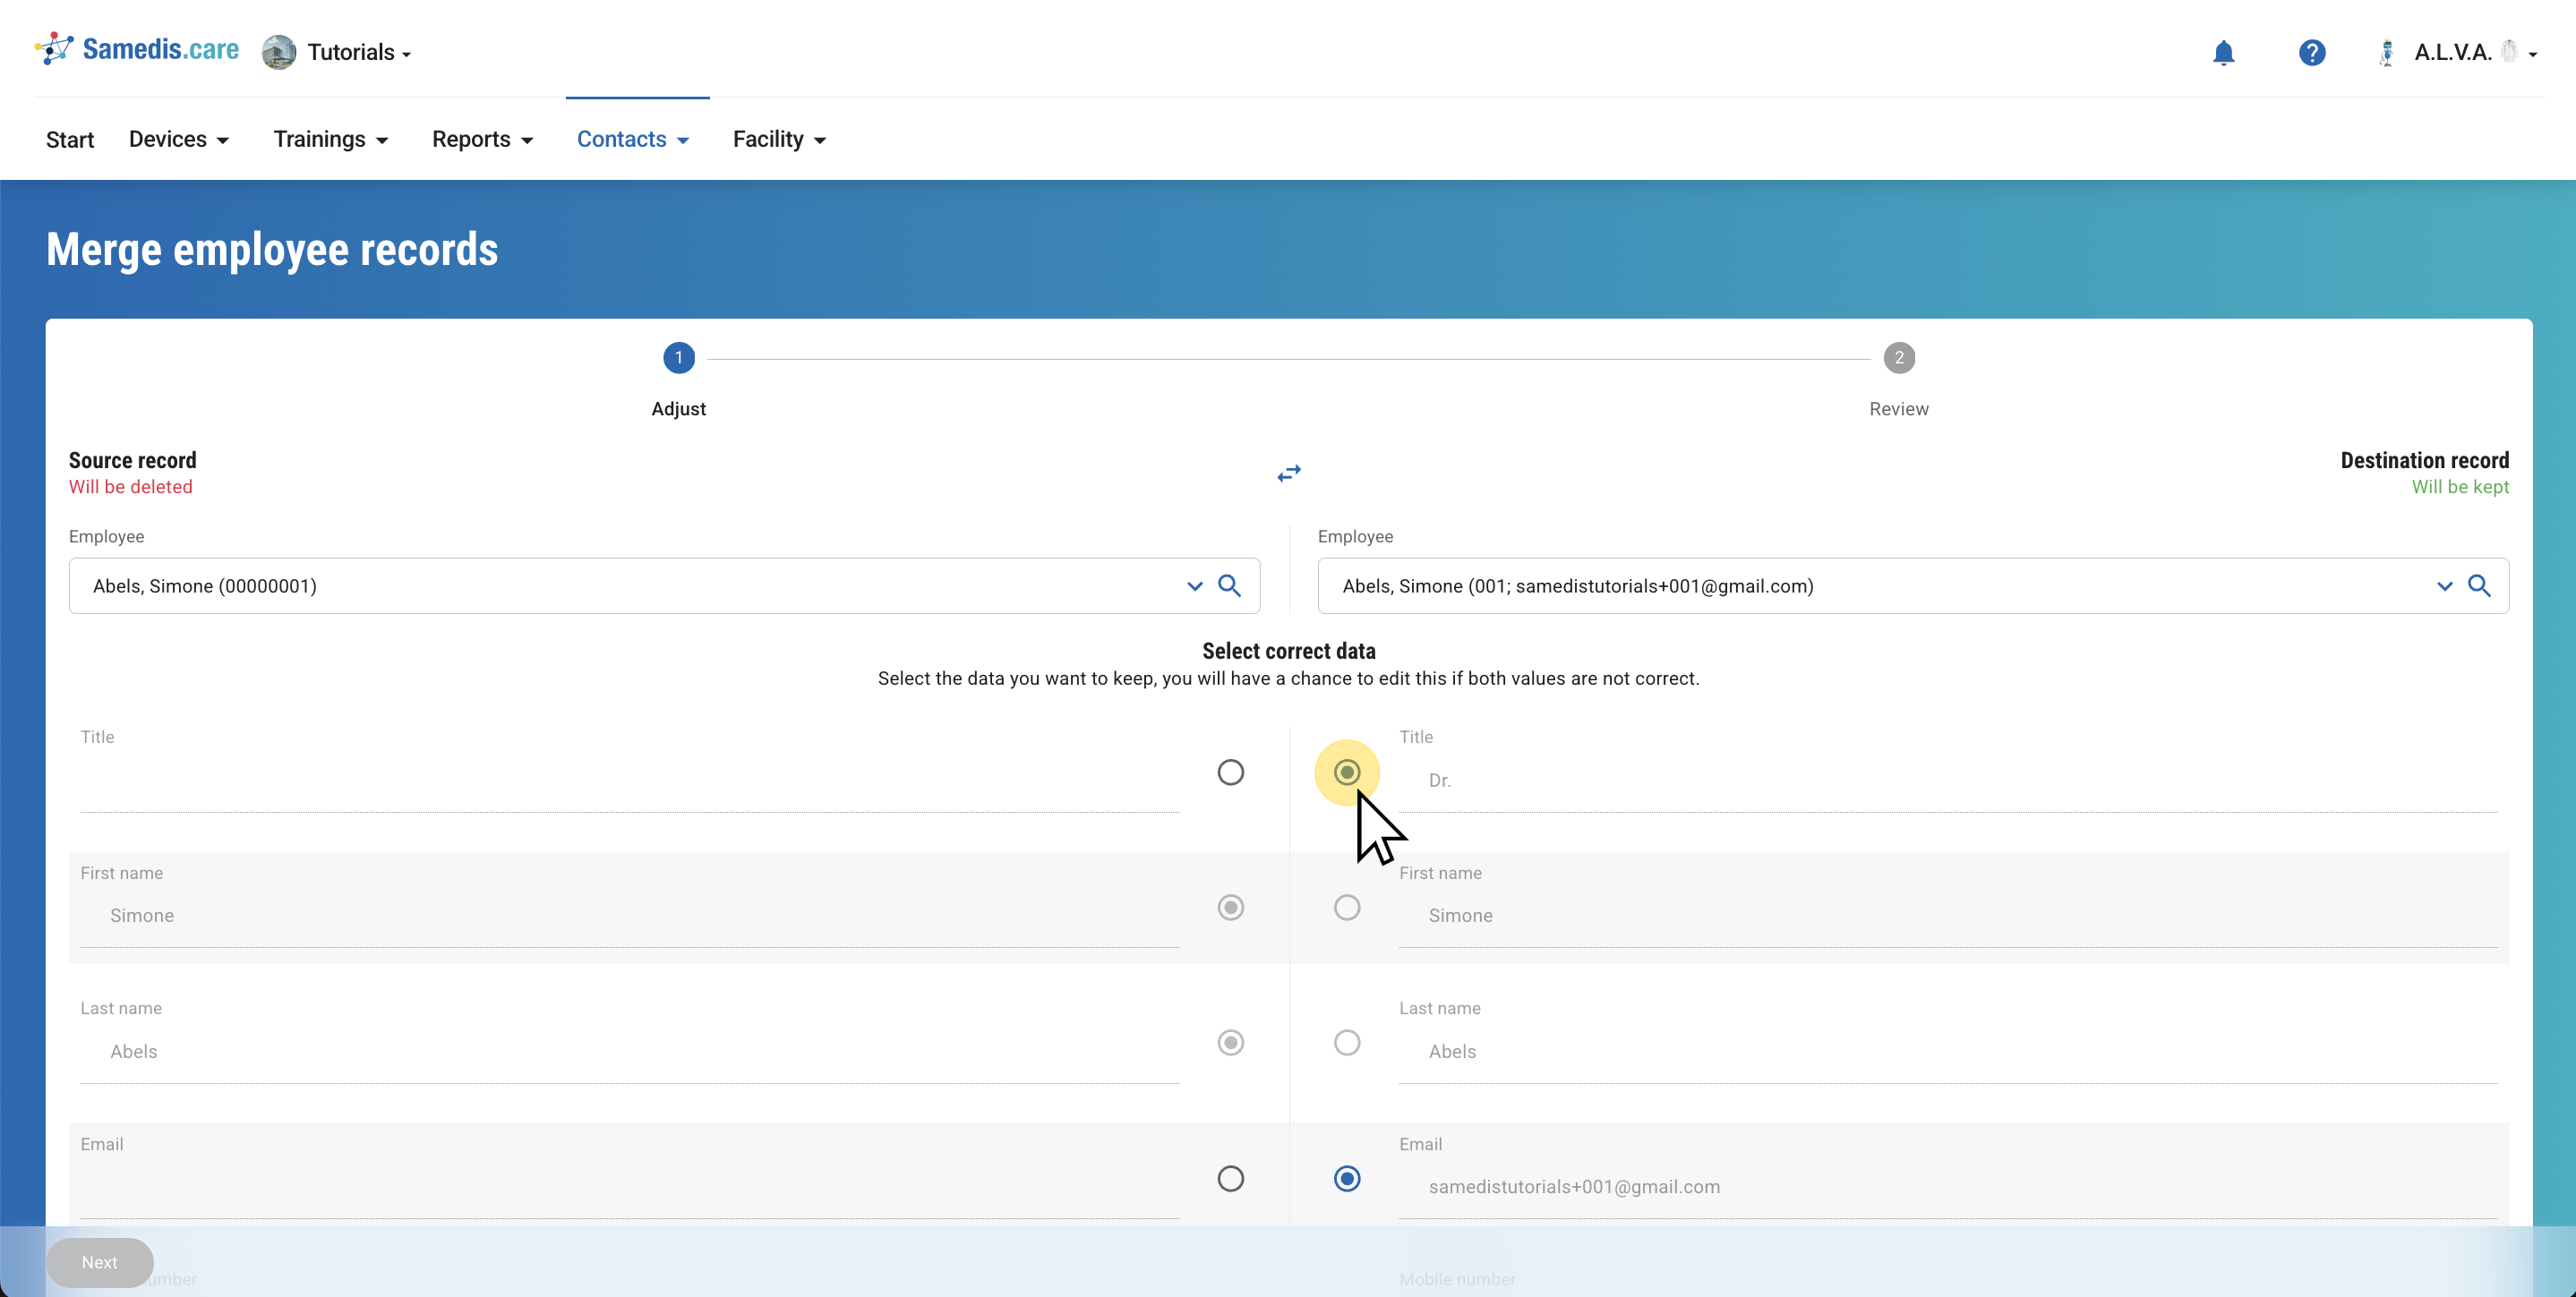Search source employee with magnifier icon
Viewport: 2576px width, 1297px height.
pos(1229,586)
